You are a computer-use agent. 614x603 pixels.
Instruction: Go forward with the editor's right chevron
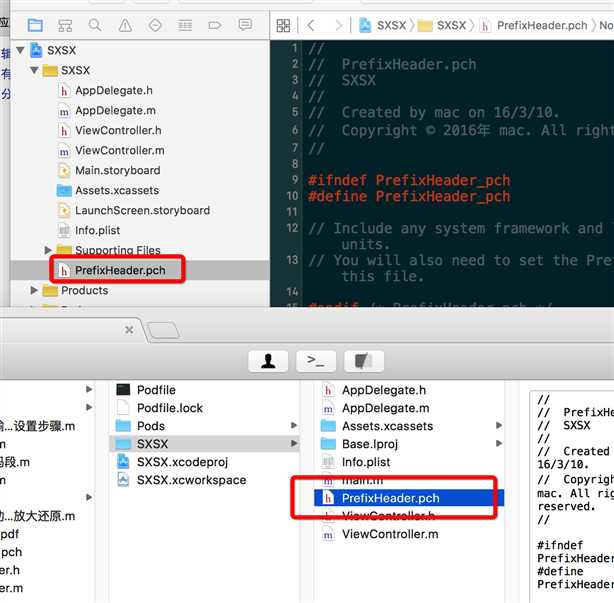point(338,25)
